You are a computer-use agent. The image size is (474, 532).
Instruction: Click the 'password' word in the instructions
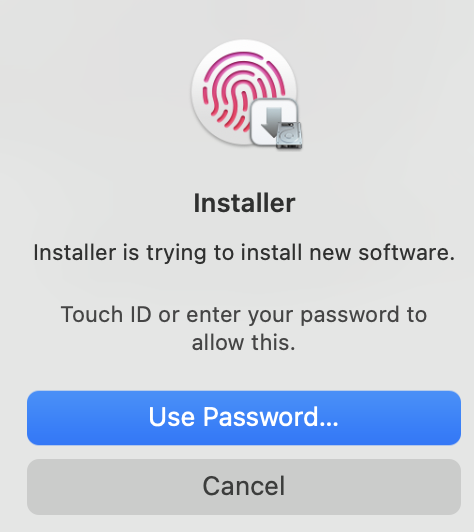click(x=350, y=315)
